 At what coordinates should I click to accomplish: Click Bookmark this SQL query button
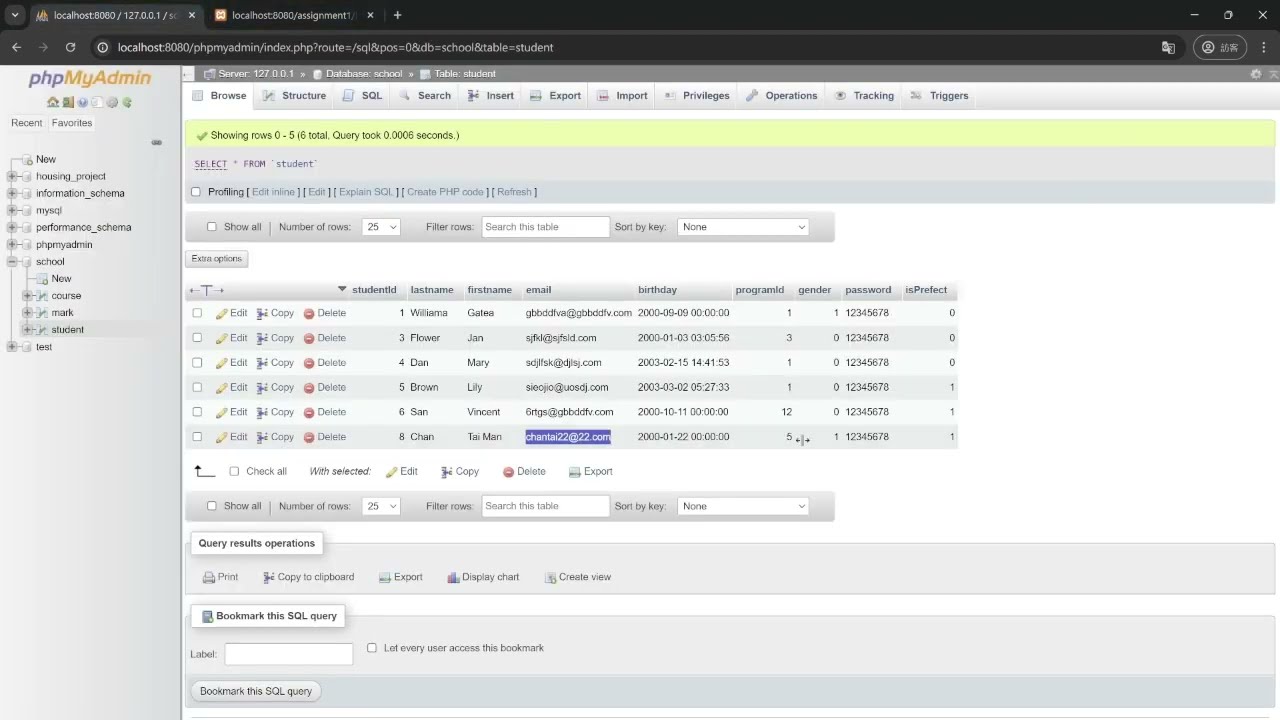coord(256,691)
